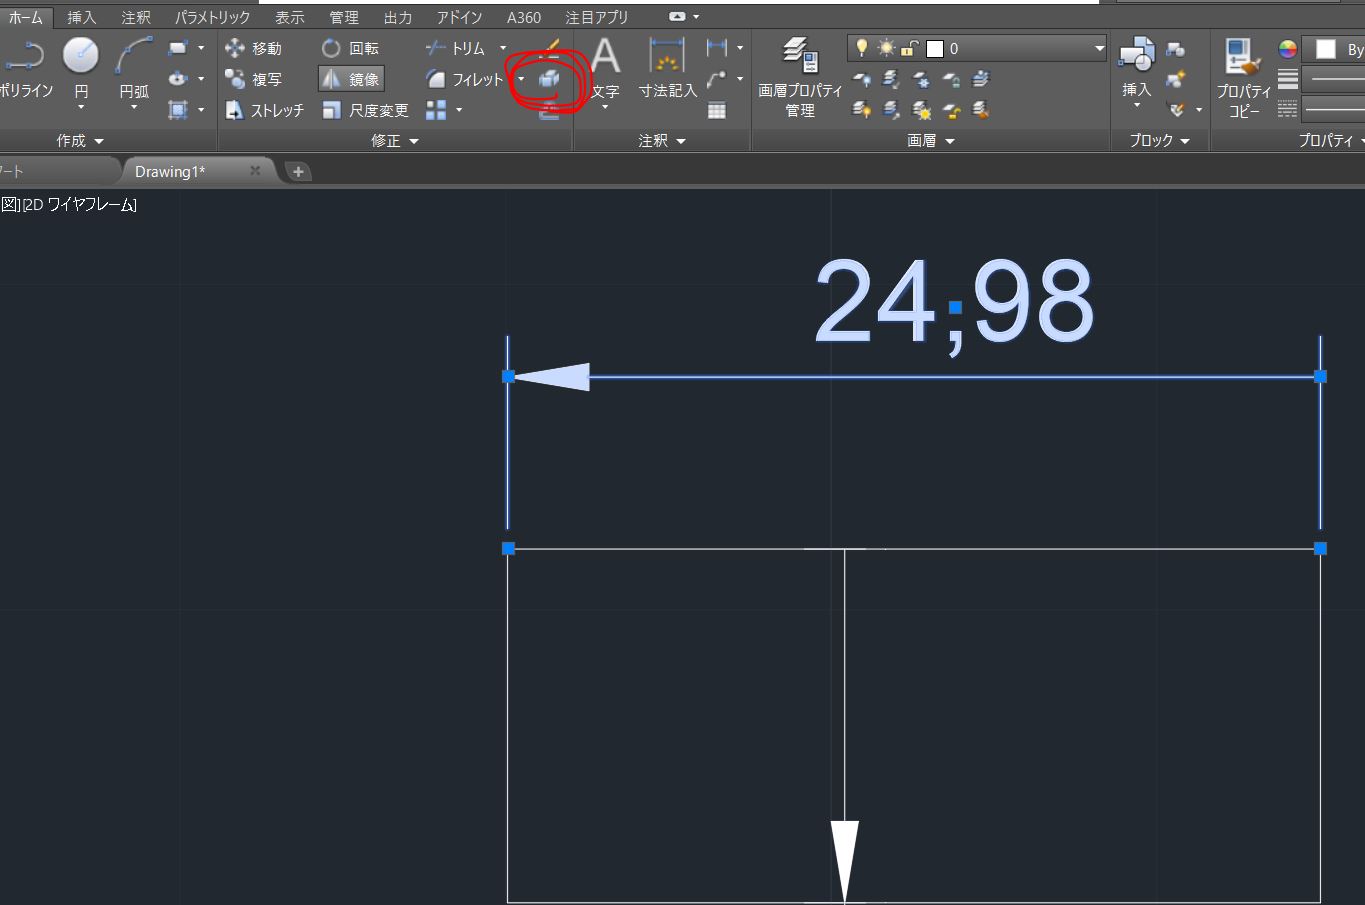This screenshot has width=1365, height=905.
Task: Open Layer Properties Manager (画層プロパティ管理)
Action: pos(800,77)
